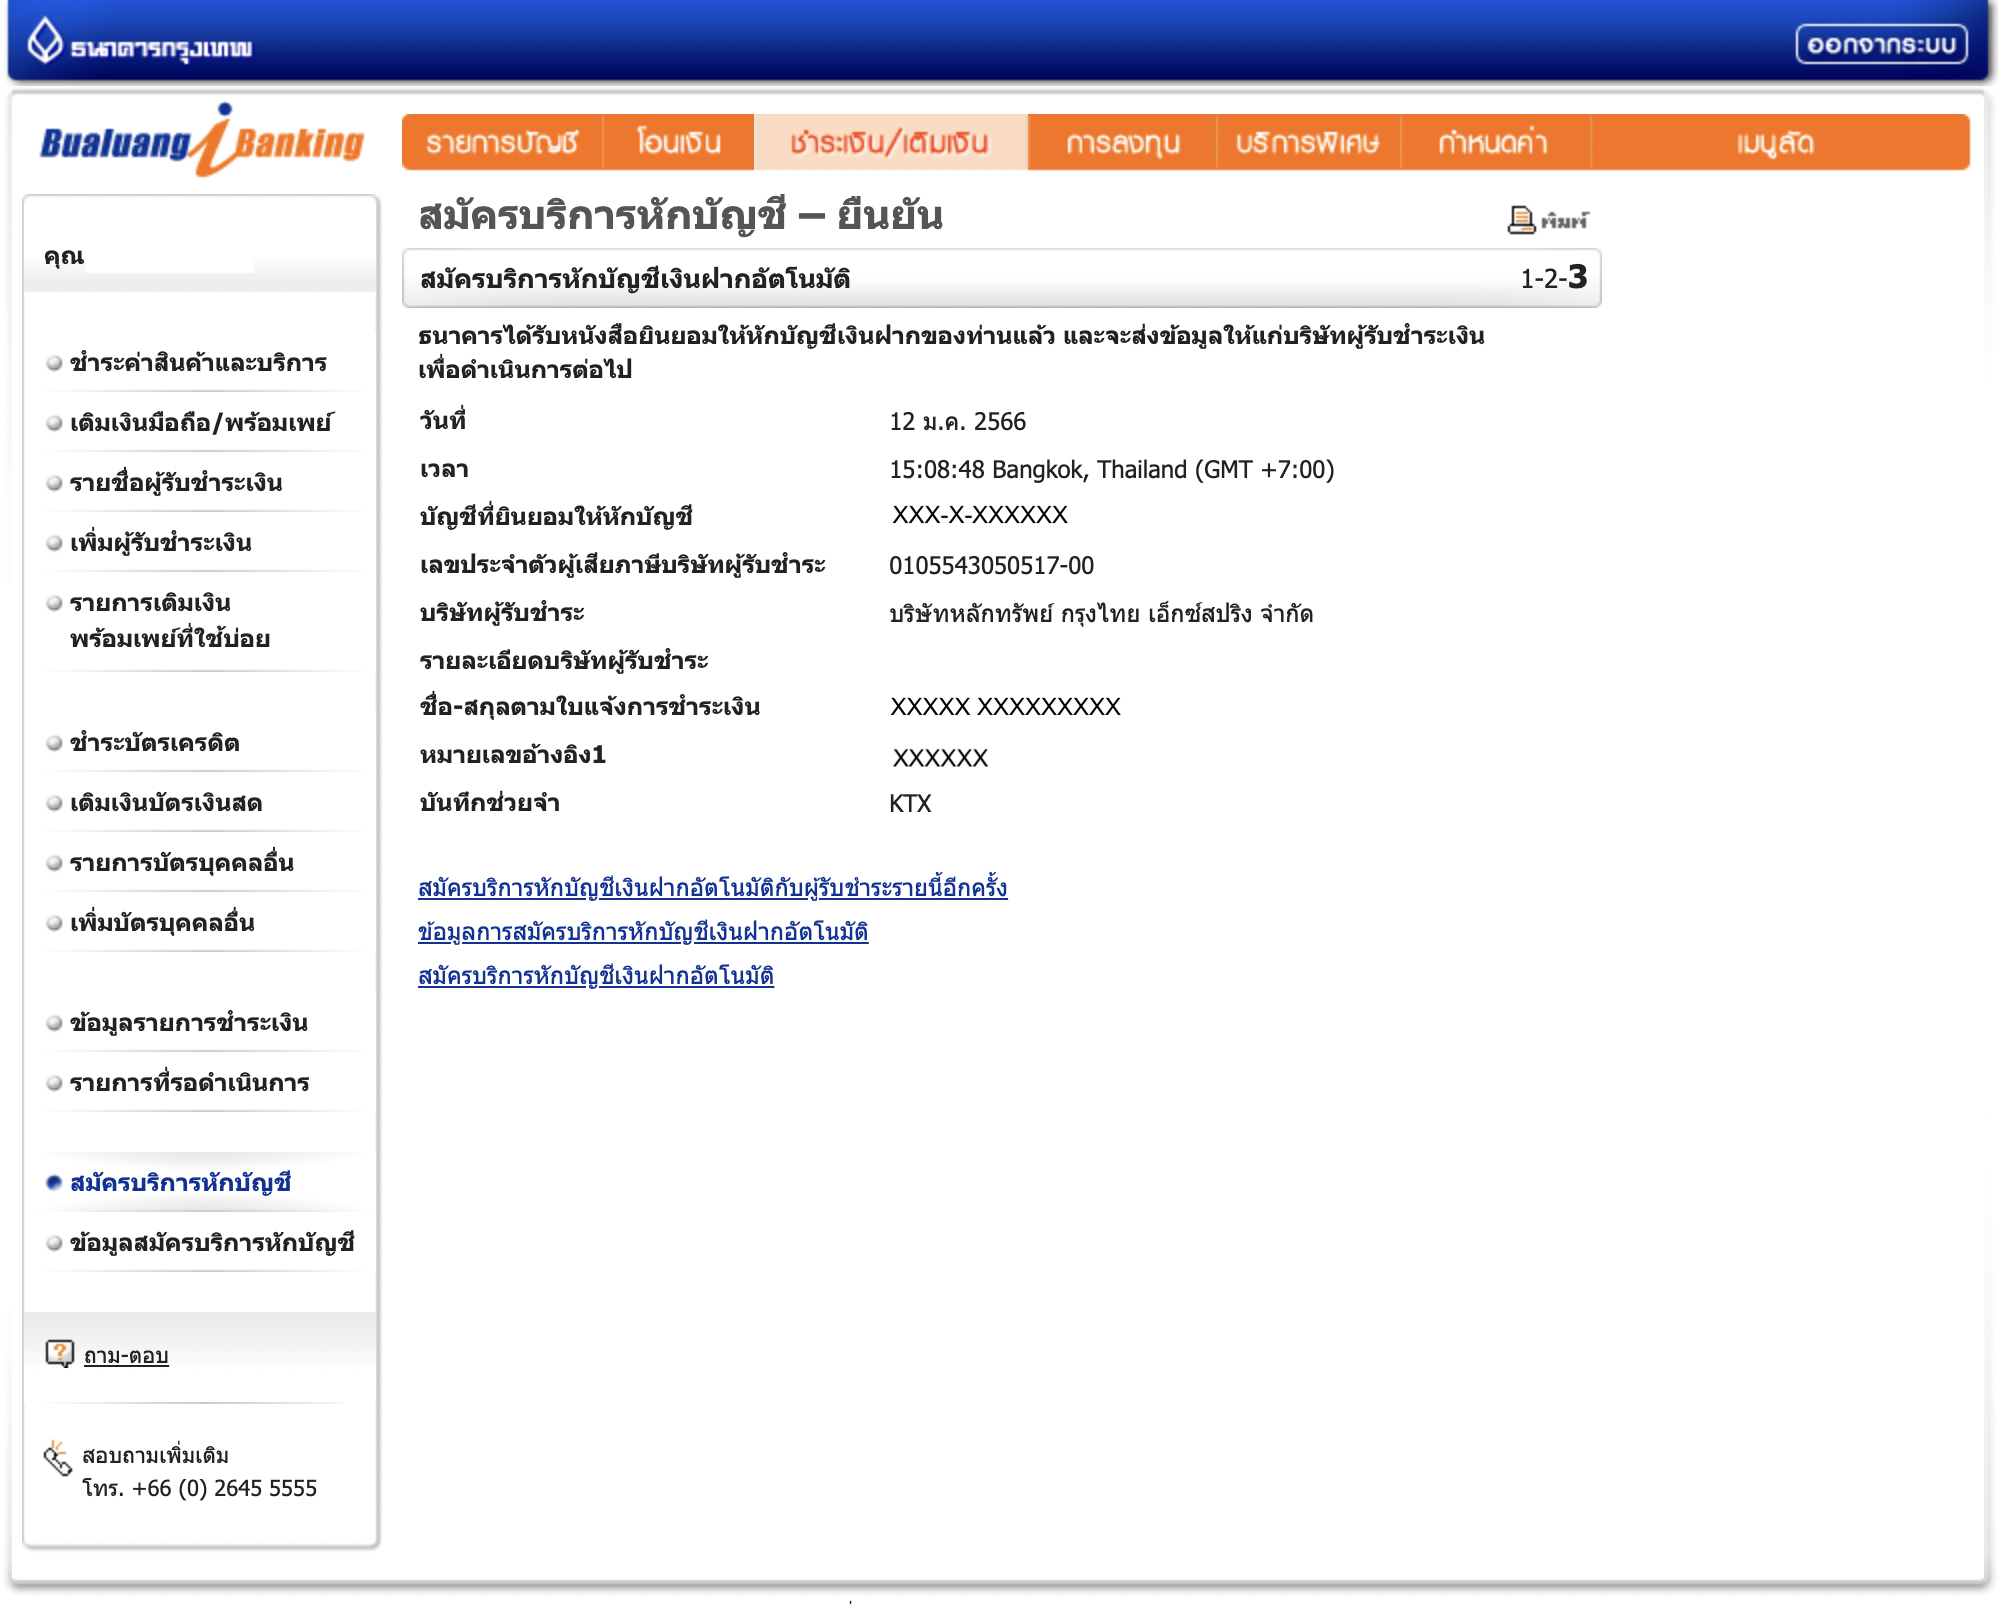The width and height of the screenshot is (2008, 1604).
Task: Click link ข้อมูลการสมัครบริการหักบัญชีเงินฝากอัตโนมัติ
Action: point(642,932)
